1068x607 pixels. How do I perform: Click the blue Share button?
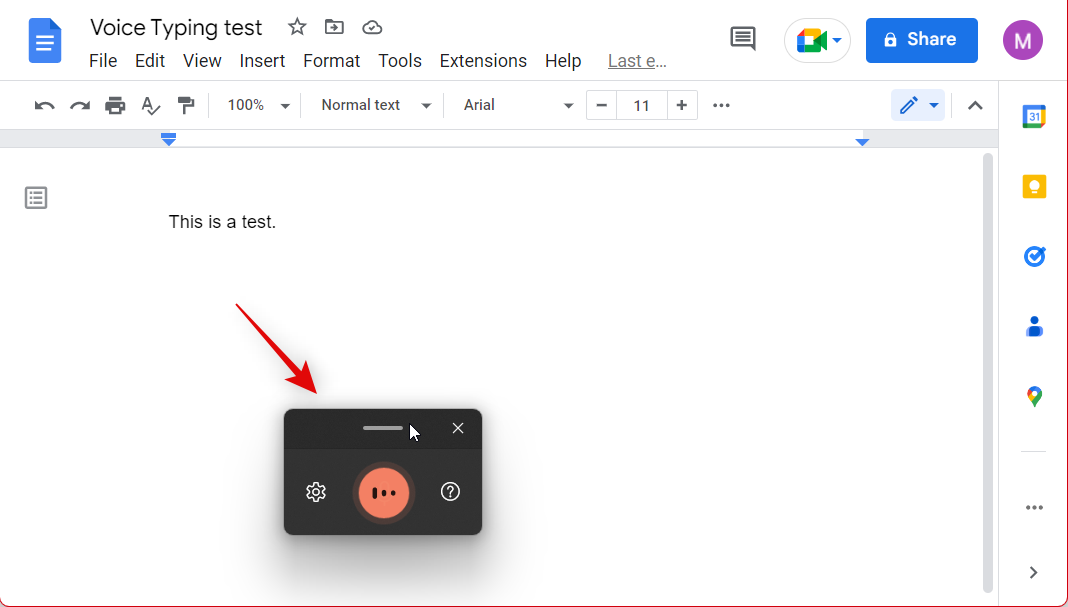pyautogui.click(x=921, y=40)
